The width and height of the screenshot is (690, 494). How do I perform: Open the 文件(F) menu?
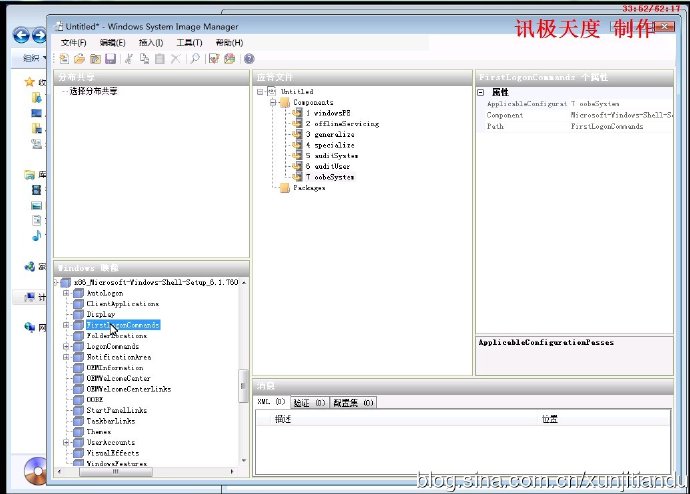(73, 43)
